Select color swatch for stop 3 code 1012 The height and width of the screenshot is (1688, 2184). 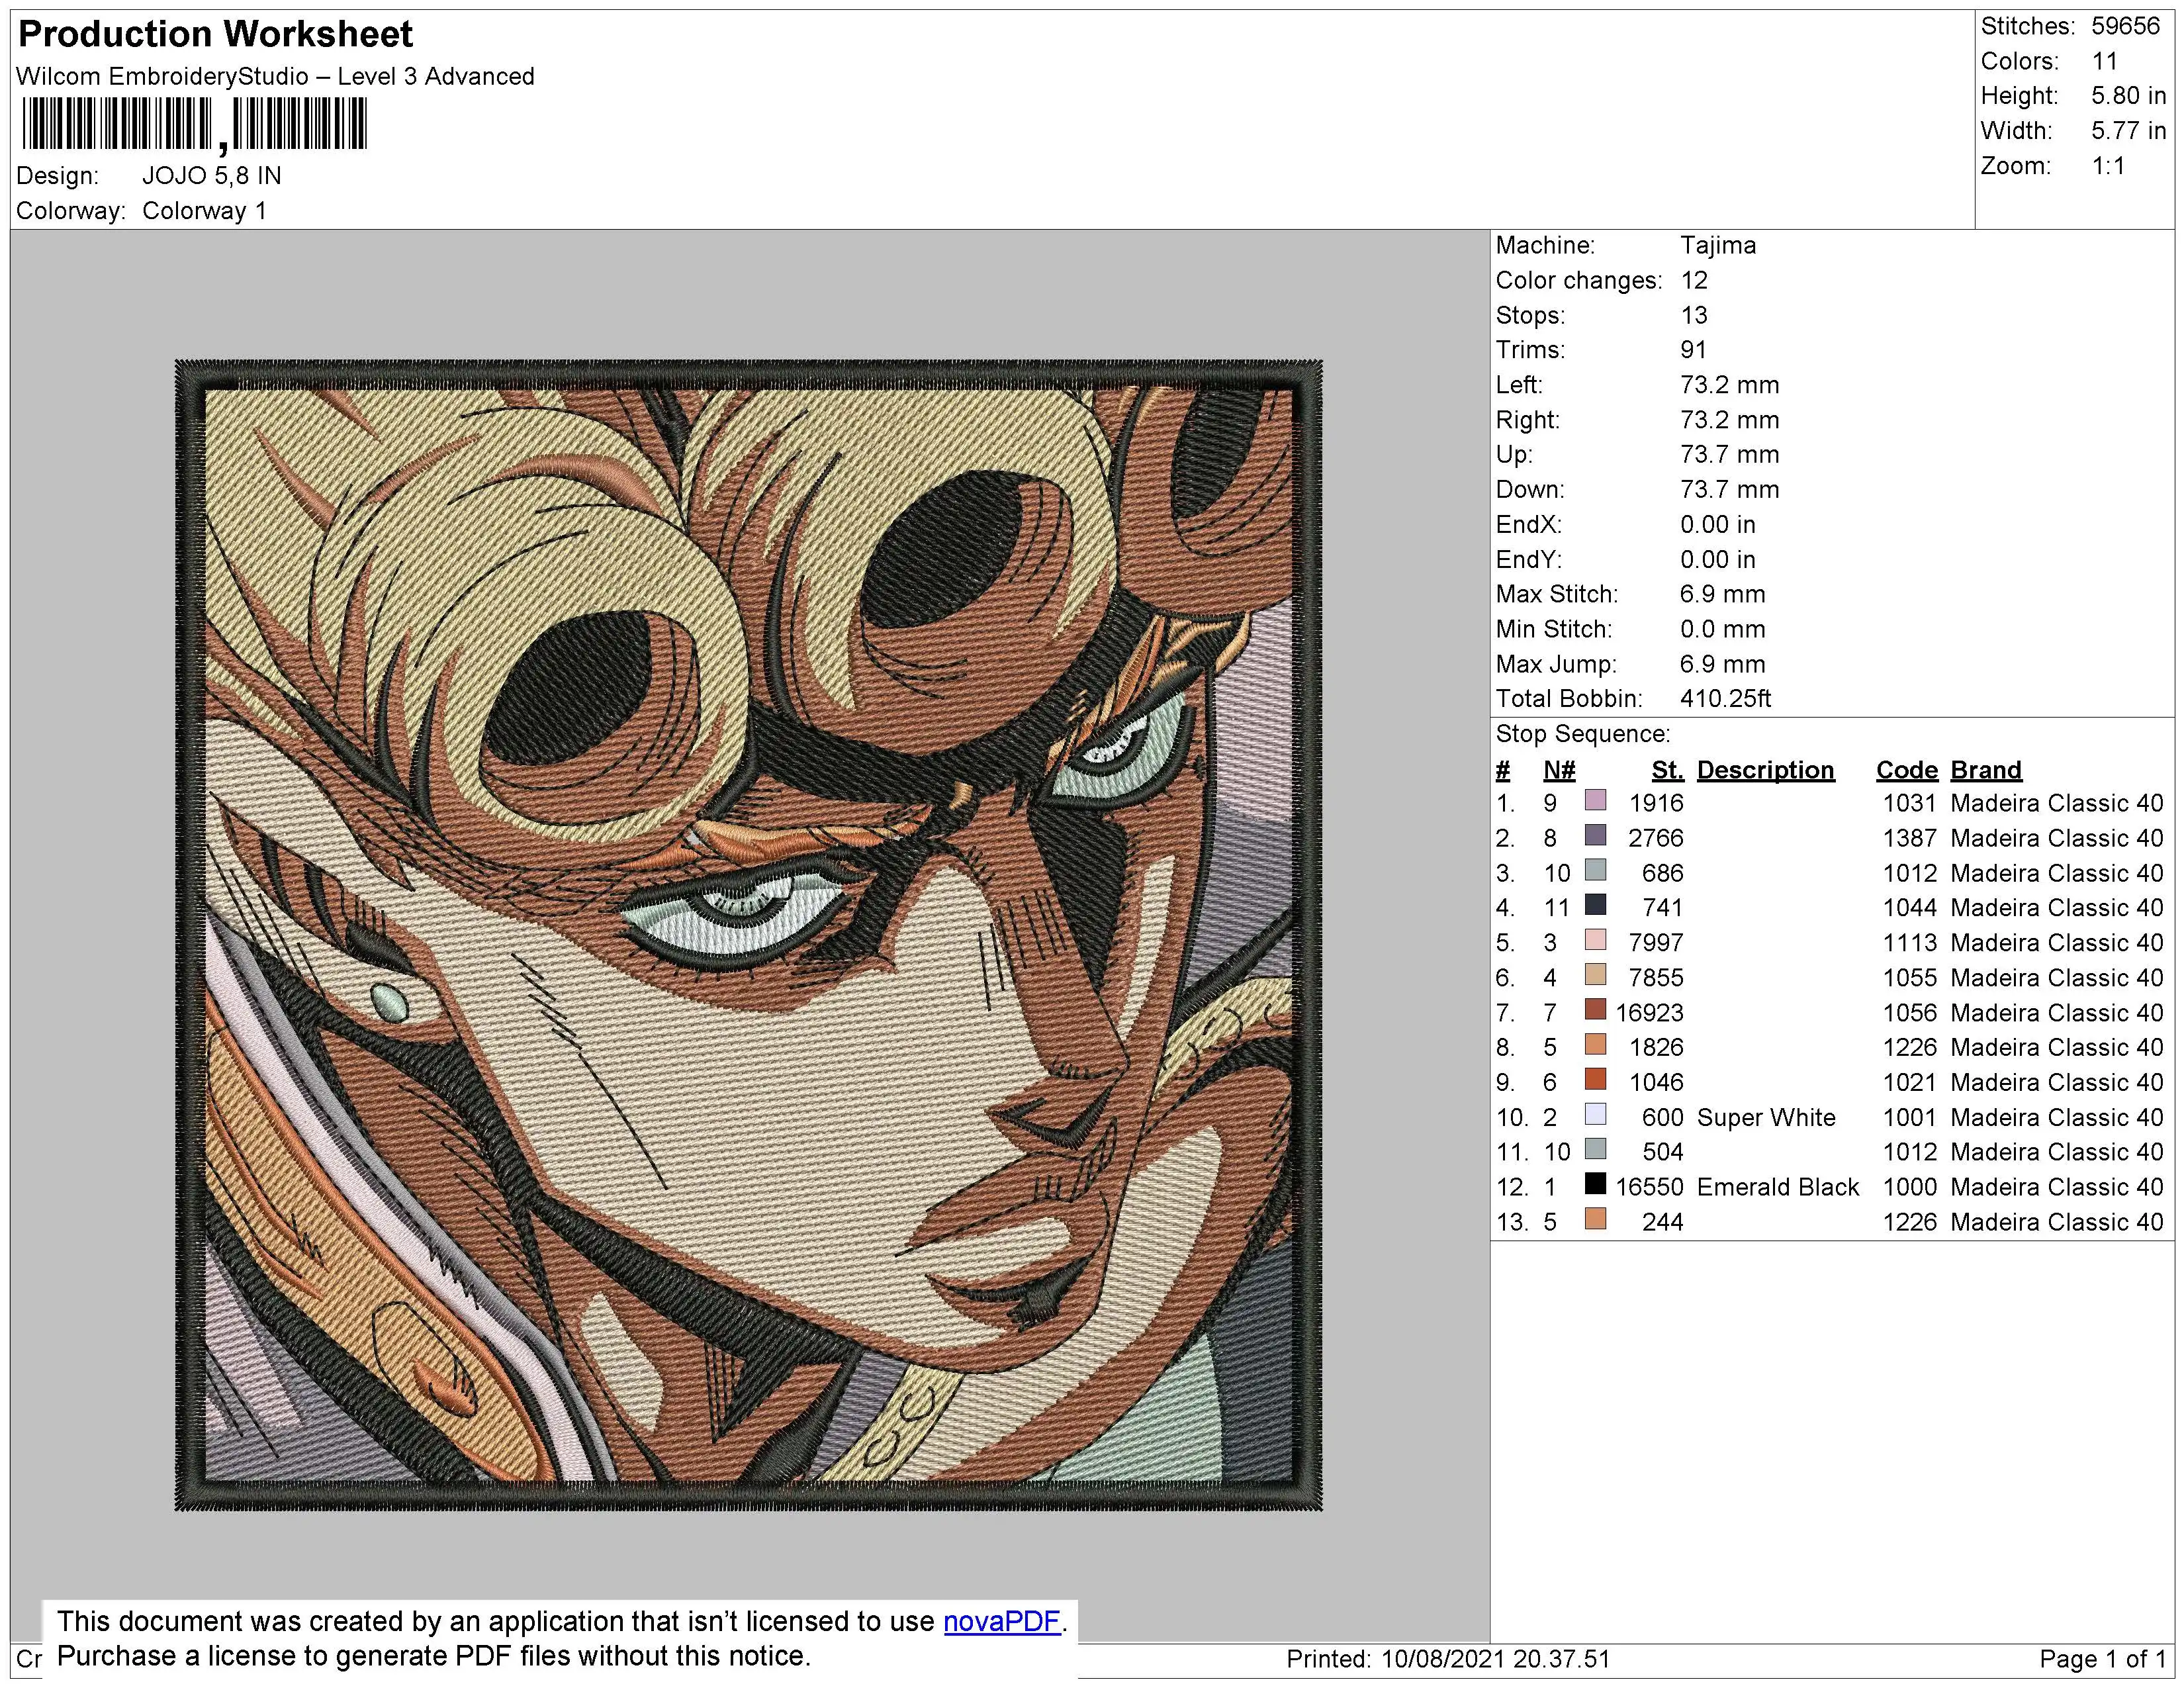coord(1596,871)
